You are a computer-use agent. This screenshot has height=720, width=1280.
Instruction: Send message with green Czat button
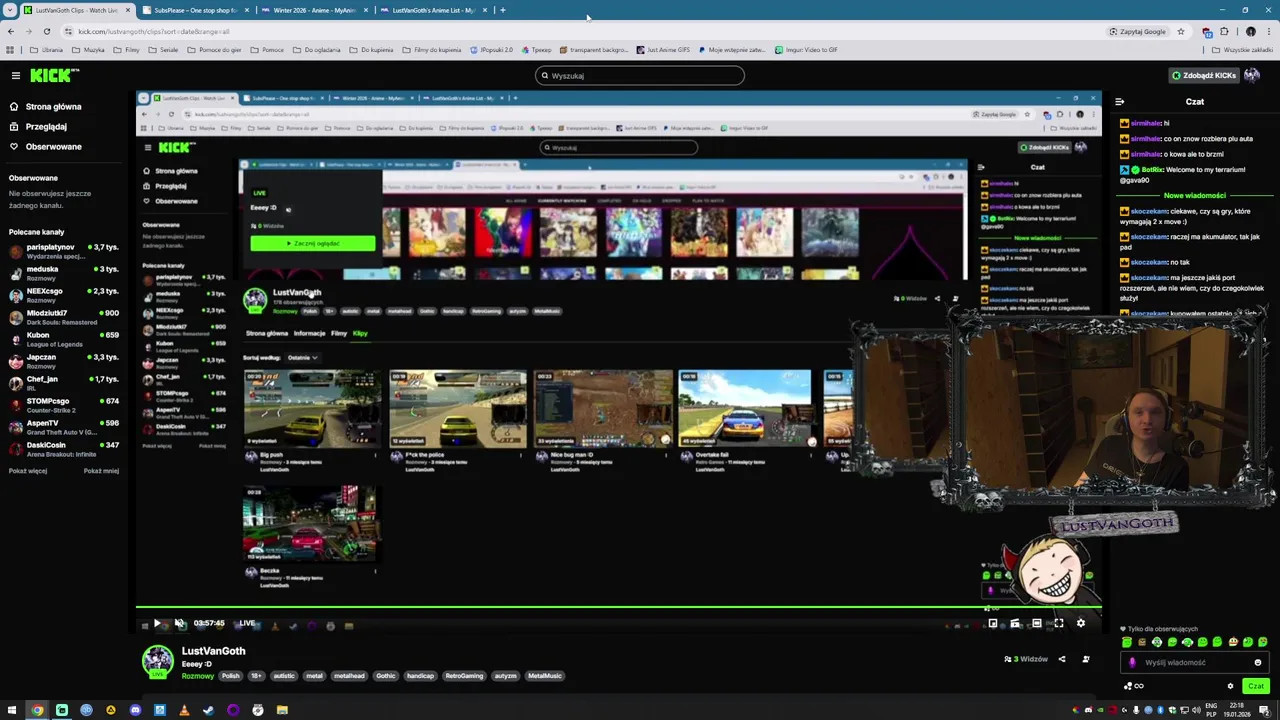point(1256,686)
